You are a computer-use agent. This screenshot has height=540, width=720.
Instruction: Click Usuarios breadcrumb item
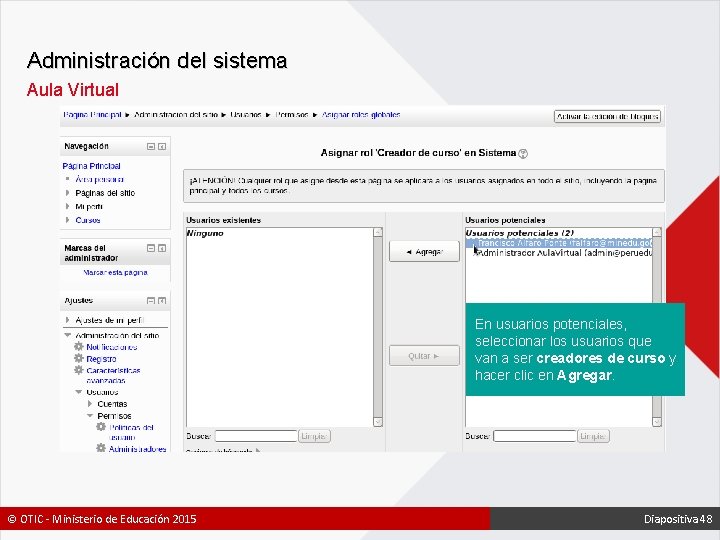246,115
